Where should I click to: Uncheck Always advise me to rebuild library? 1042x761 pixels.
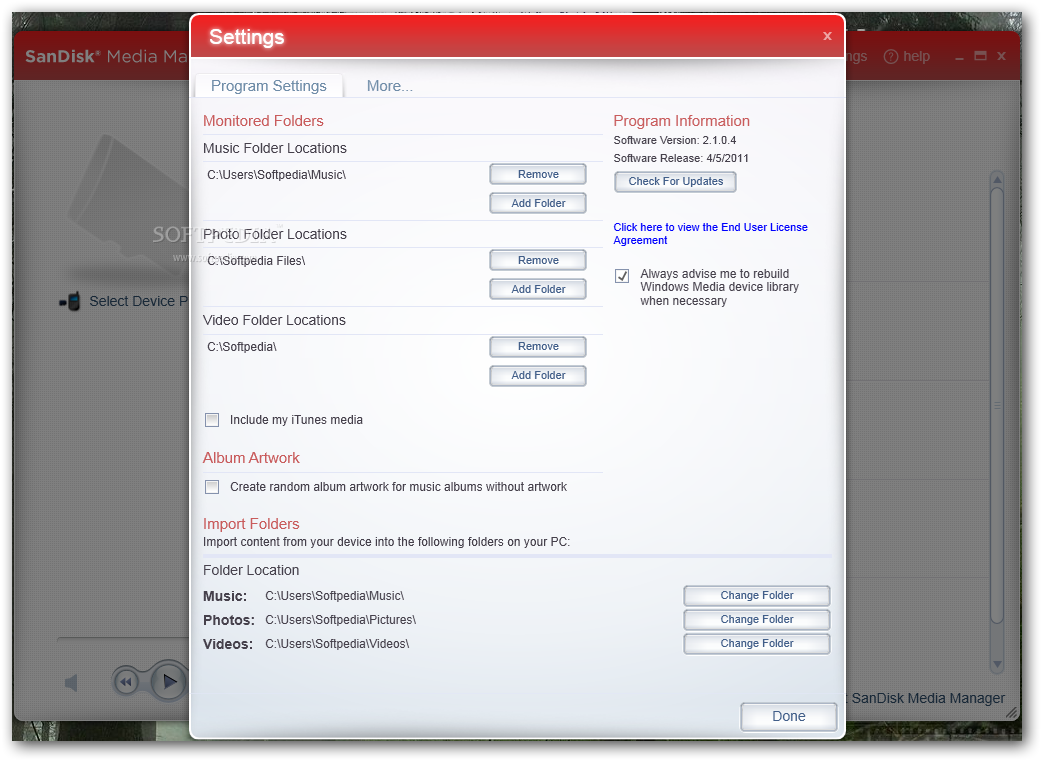pyautogui.click(x=622, y=276)
